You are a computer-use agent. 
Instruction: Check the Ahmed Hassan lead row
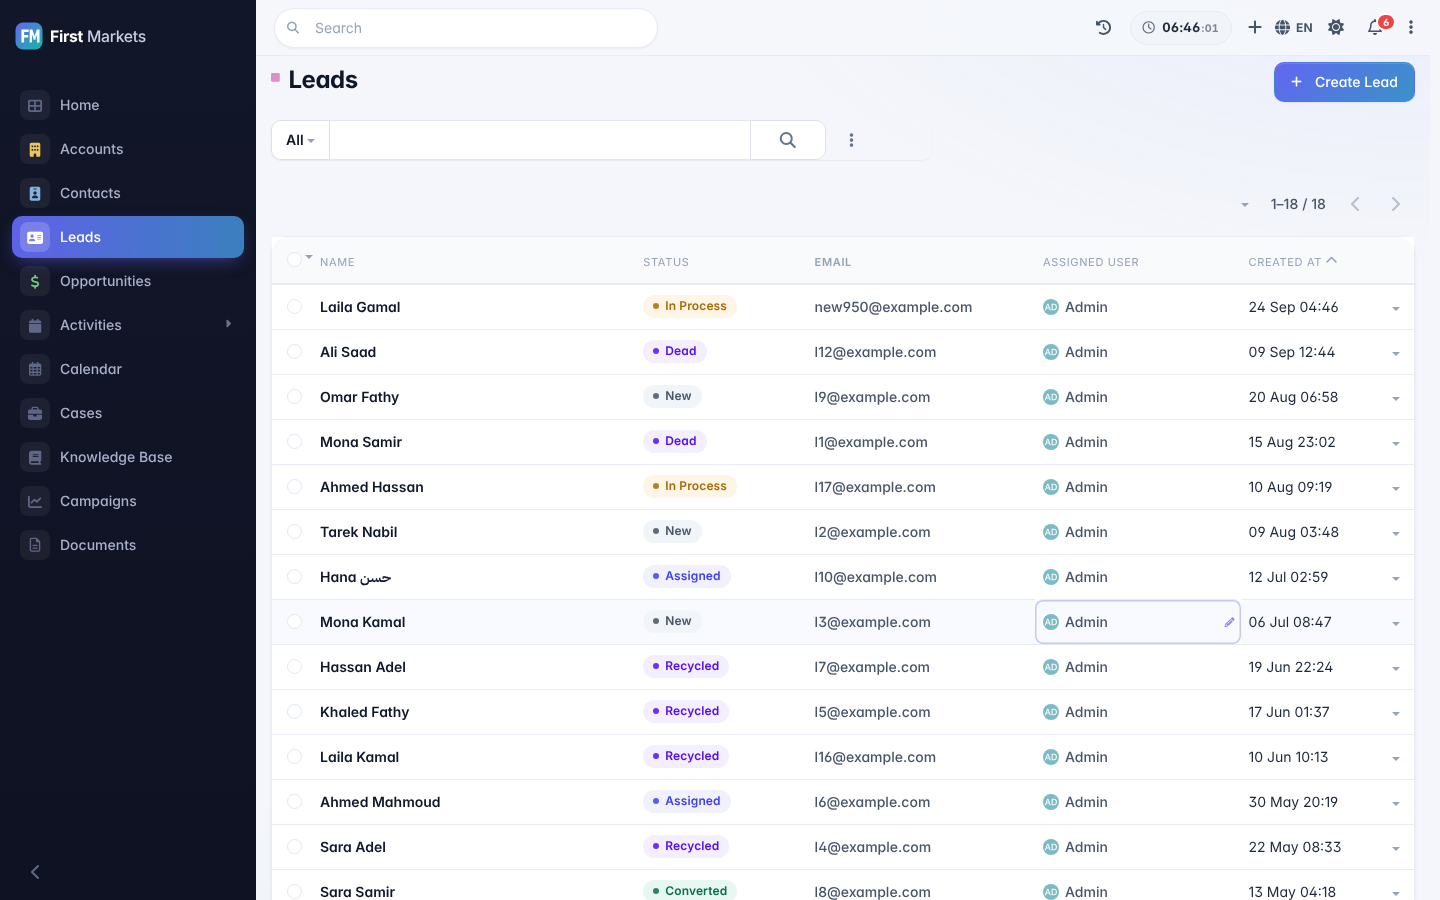pyautogui.click(x=294, y=487)
